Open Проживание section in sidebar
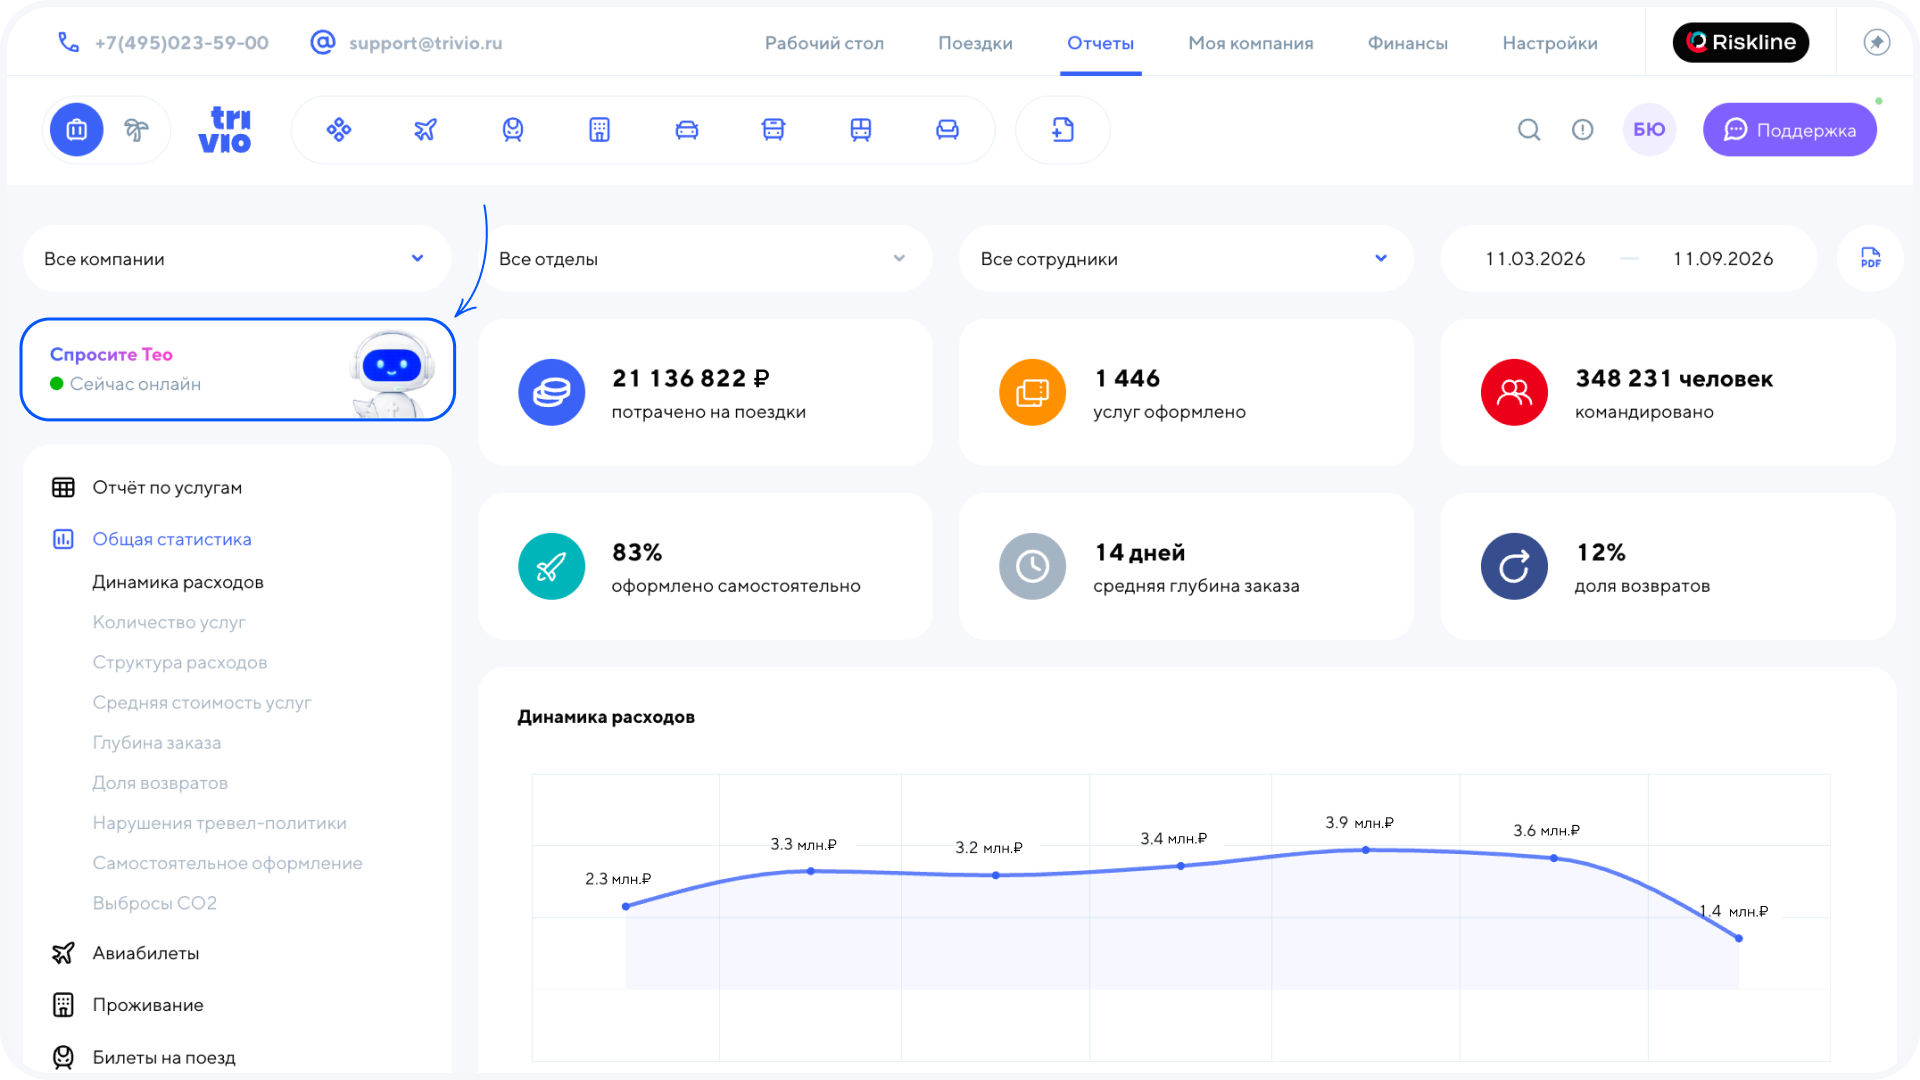 click(148, 1005)
